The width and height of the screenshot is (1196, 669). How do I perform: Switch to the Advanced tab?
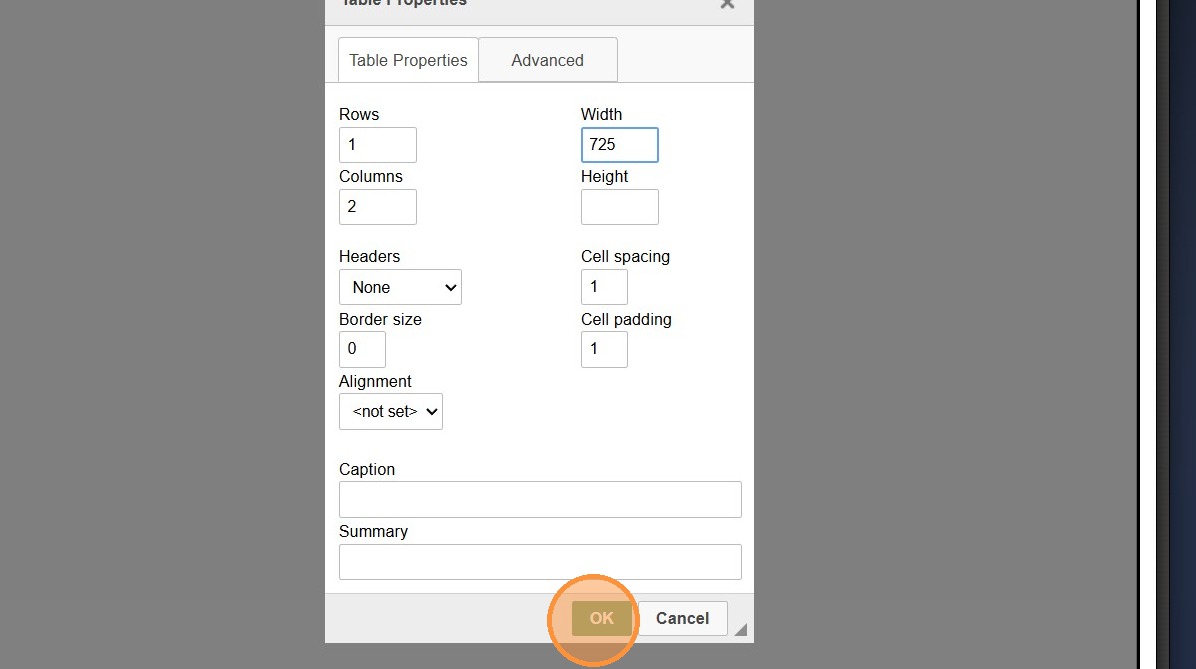[547, 60]
